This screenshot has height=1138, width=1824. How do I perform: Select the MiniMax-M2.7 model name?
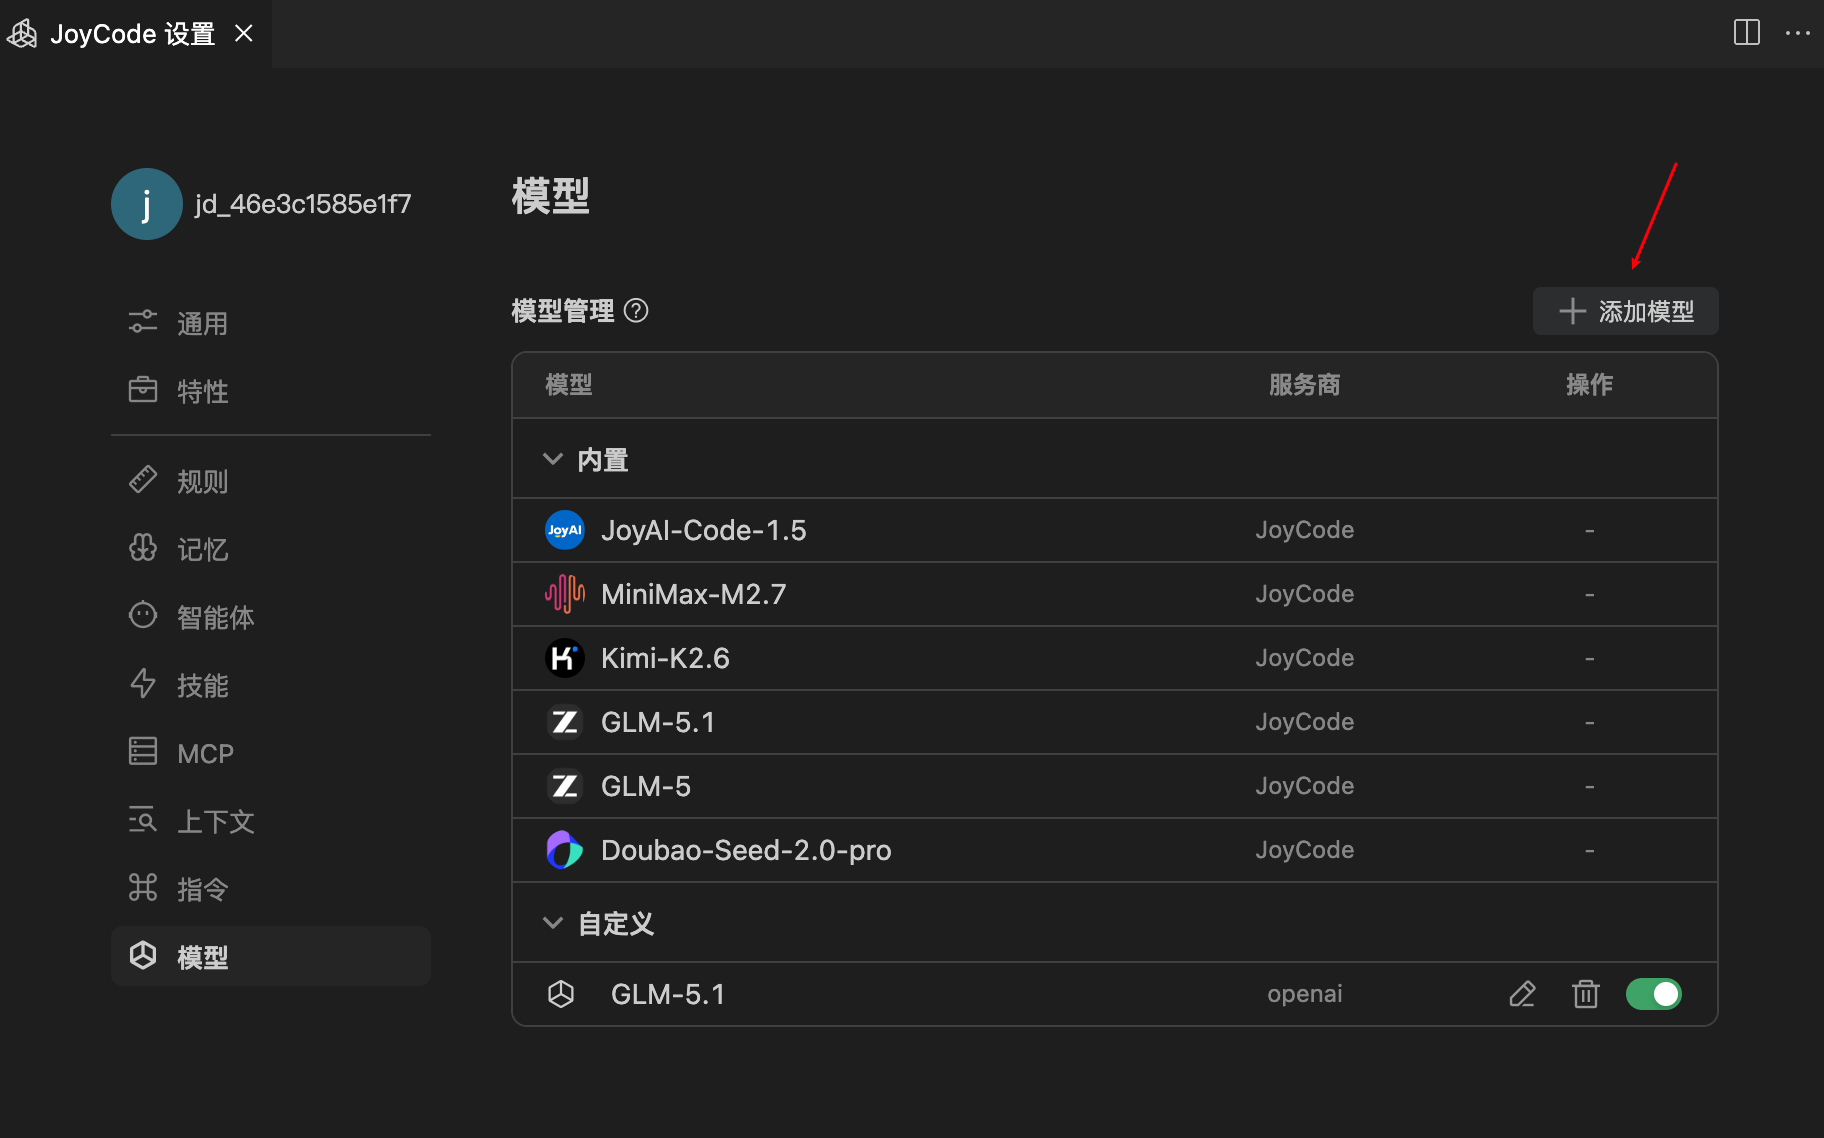[693, 594]
